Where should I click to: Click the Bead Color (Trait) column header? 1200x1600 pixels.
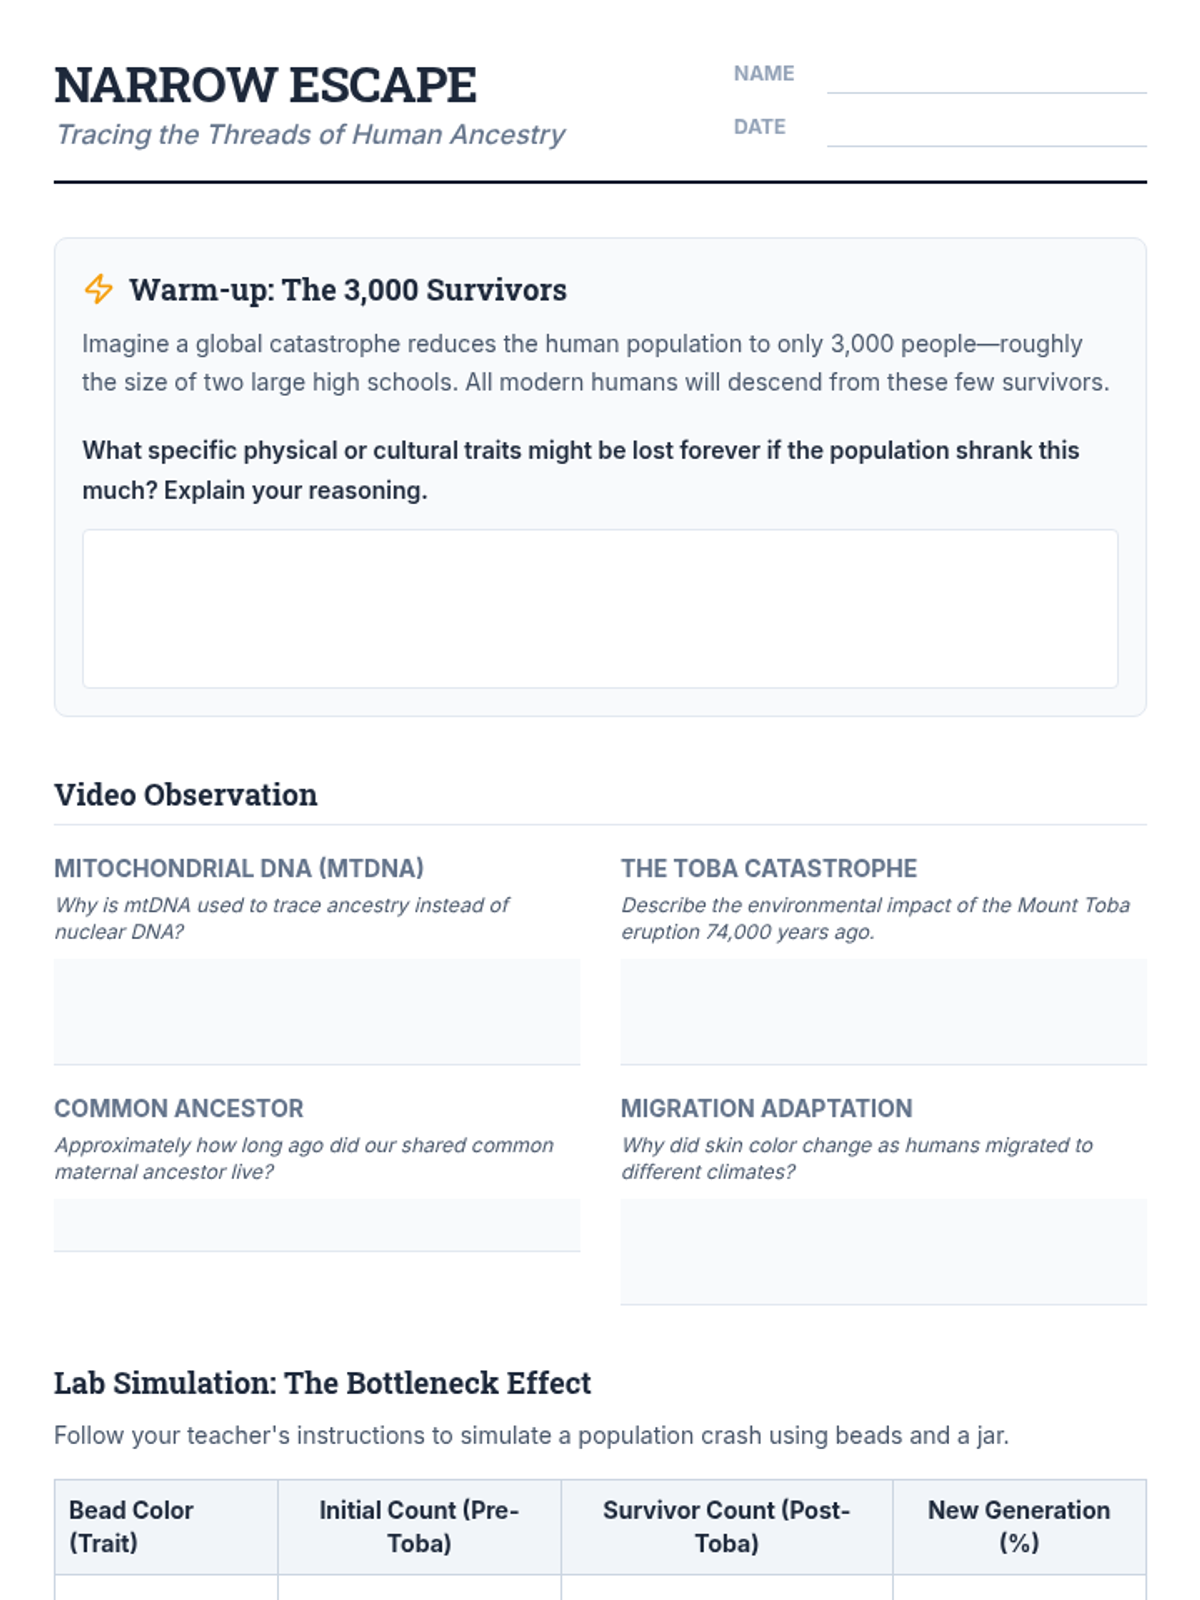131,1526
